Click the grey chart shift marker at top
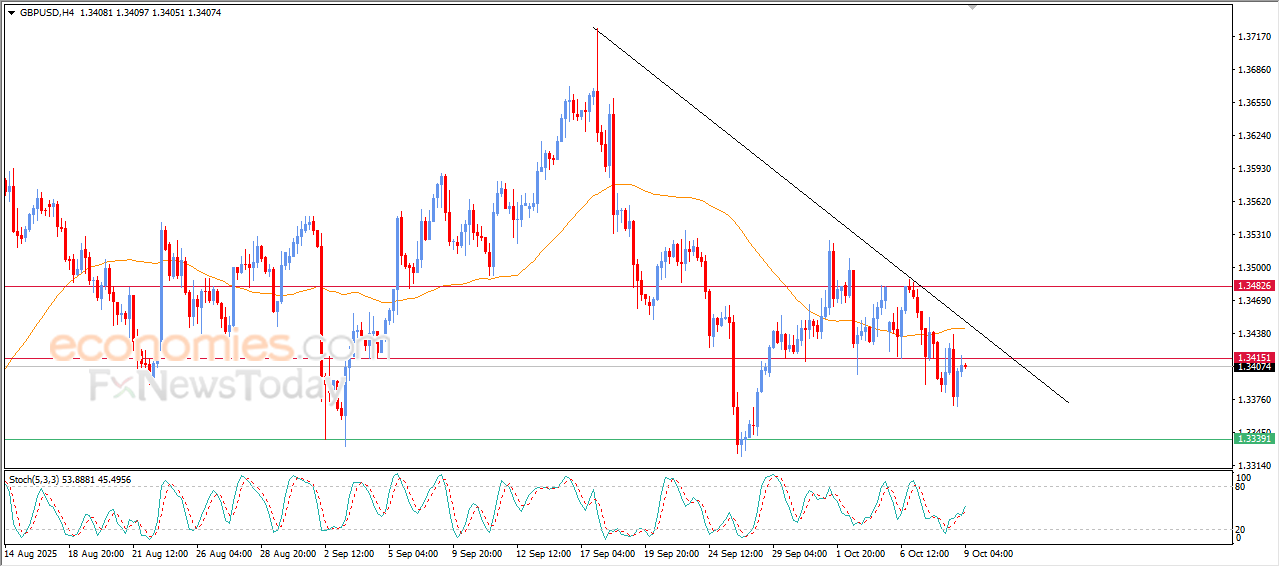Image resolution: width=1280 pixels, height=567 pixels. pos(972,8)
